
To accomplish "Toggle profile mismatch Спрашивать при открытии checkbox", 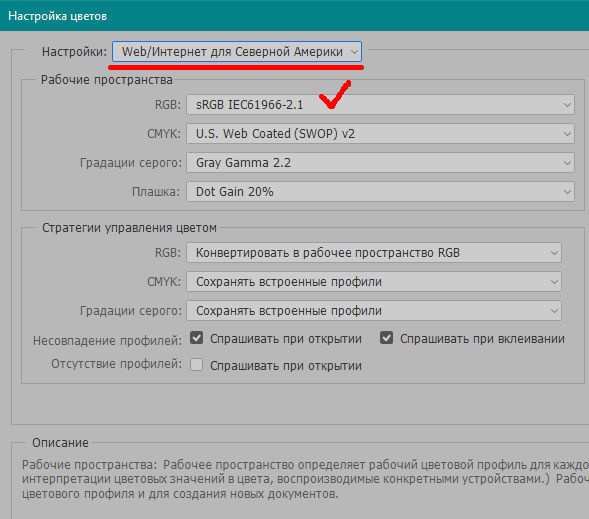I will (196, 338).
